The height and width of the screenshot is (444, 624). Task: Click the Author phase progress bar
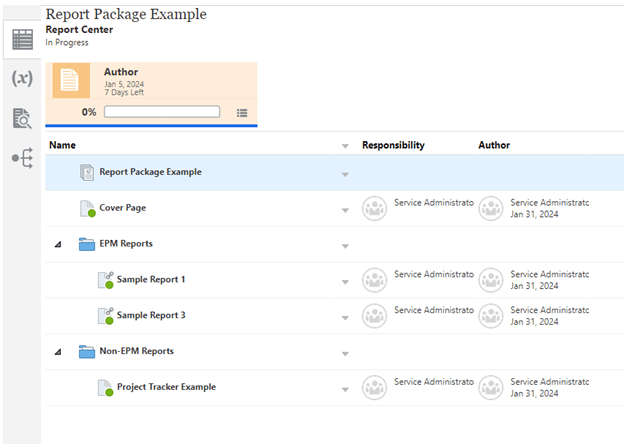tap(161, 112)
